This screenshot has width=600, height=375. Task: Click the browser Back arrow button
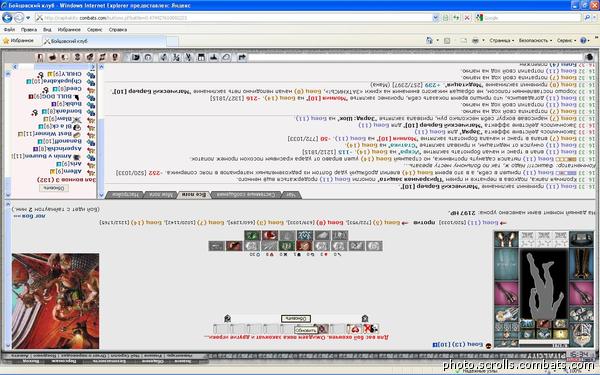pos(7,18)
